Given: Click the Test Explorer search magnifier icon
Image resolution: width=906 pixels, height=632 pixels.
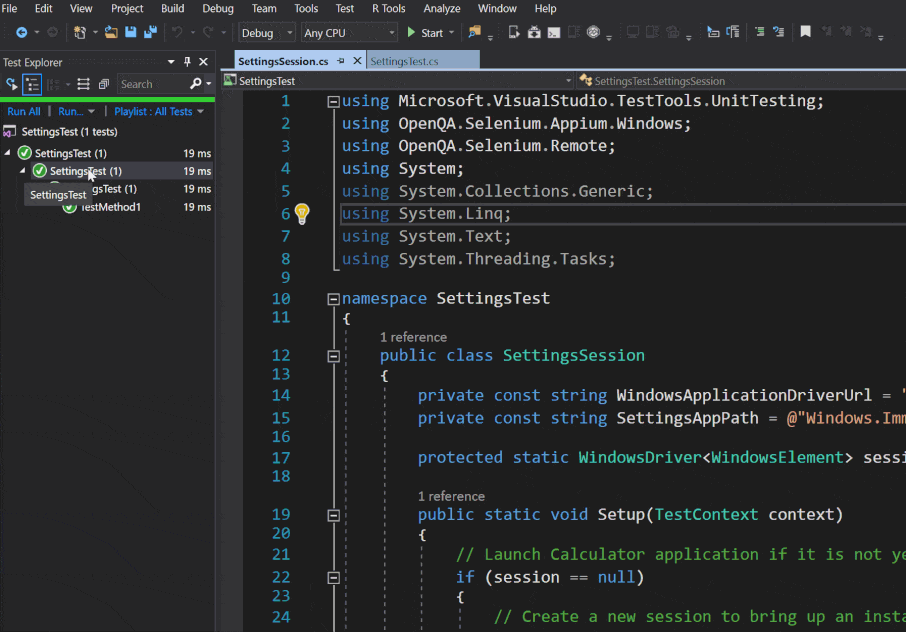Looking at the screenshot, I should [195, 84].
